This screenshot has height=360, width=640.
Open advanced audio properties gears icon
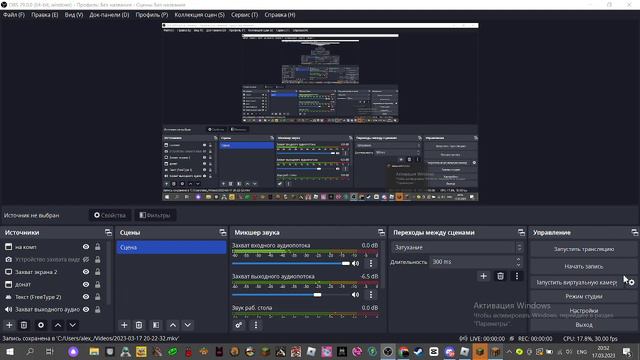(239, 325)
